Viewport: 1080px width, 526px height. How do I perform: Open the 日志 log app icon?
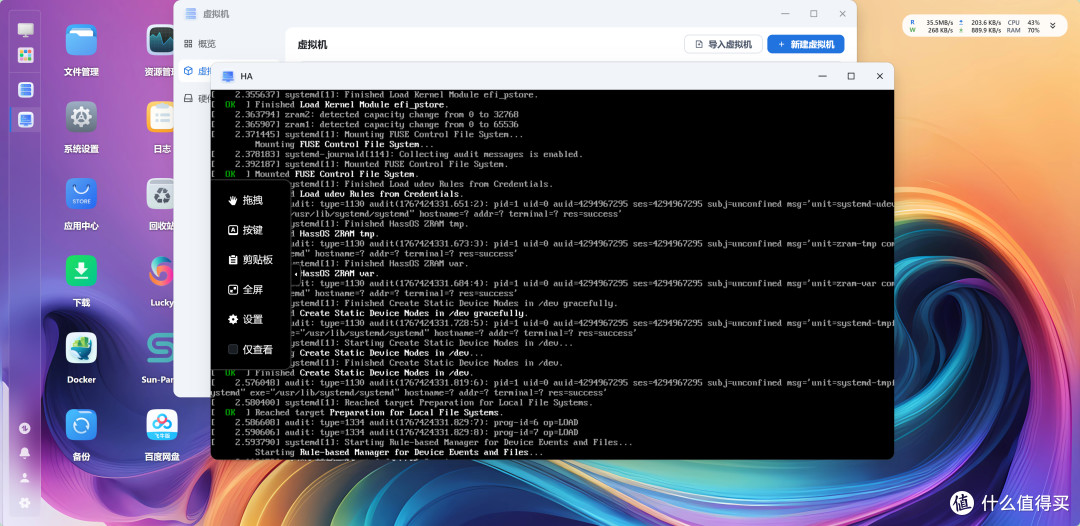click(162, 117)
